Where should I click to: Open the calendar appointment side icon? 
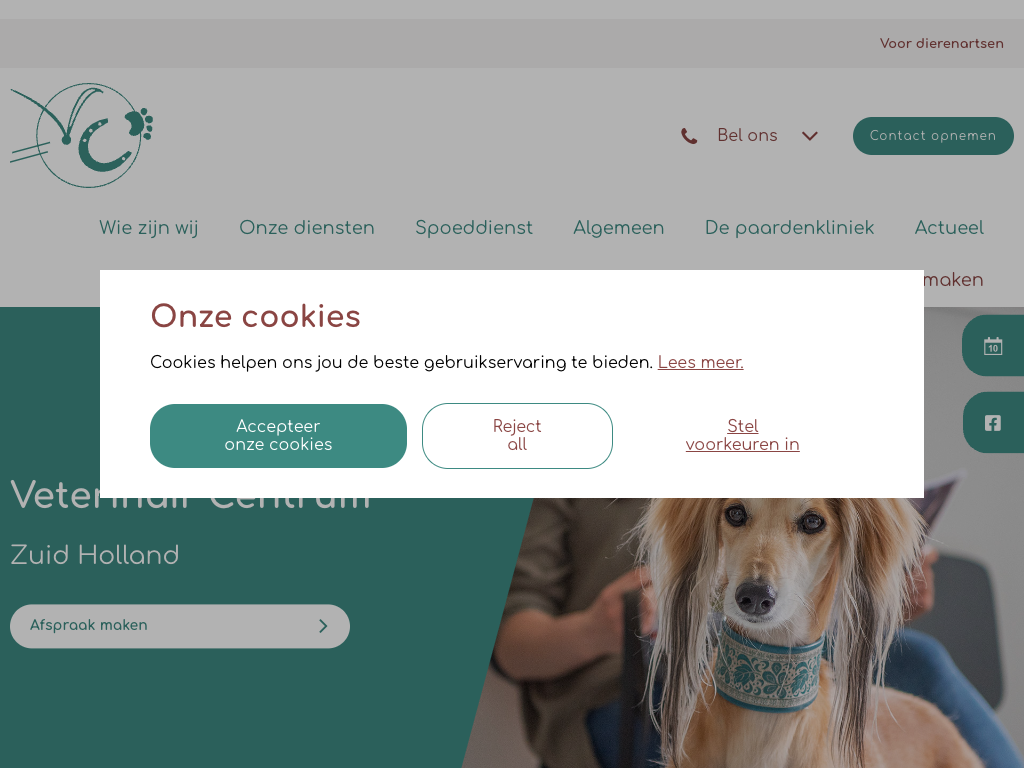click(993, 345)
